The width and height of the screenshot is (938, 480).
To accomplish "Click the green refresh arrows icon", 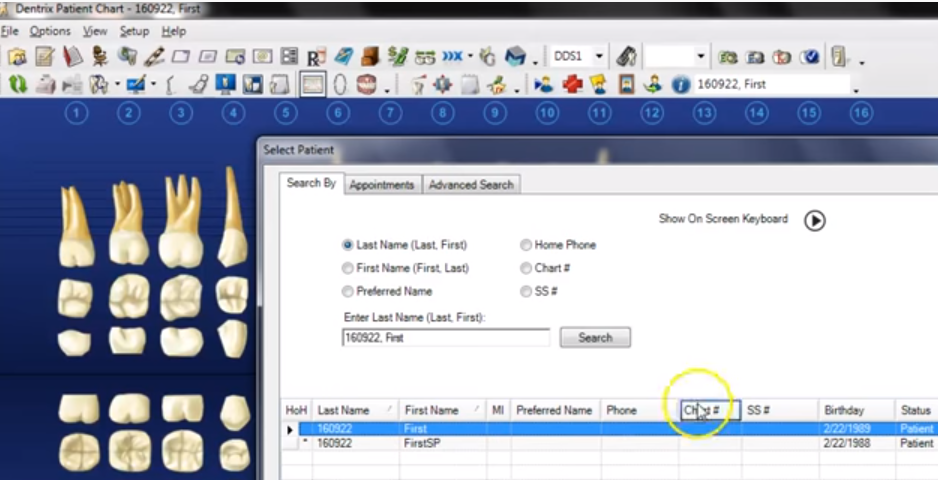I will [18, 85].
